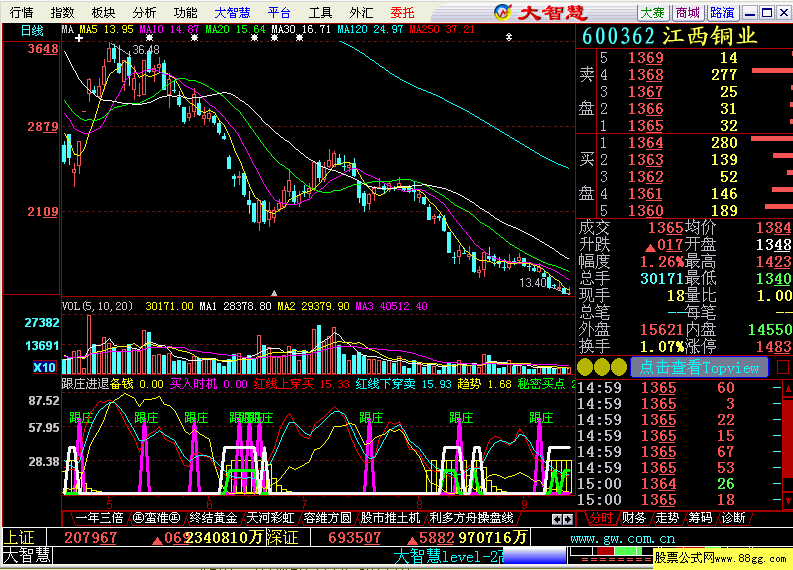Click the 36.48 high price marker
This screenshot has width=793, height=570.
click(x=146, y=50)
